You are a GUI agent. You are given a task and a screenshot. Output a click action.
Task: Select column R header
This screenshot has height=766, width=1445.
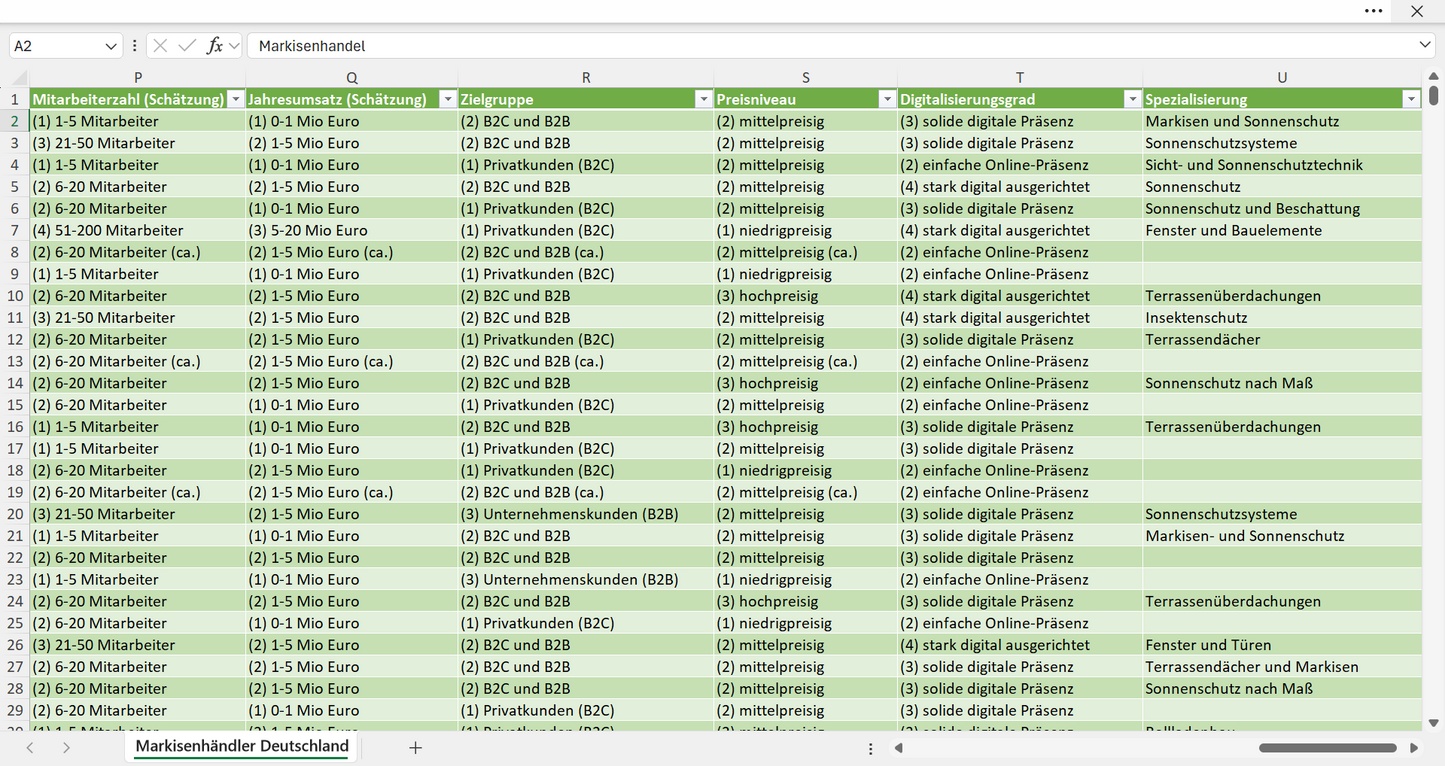click(x=586, y=77)
